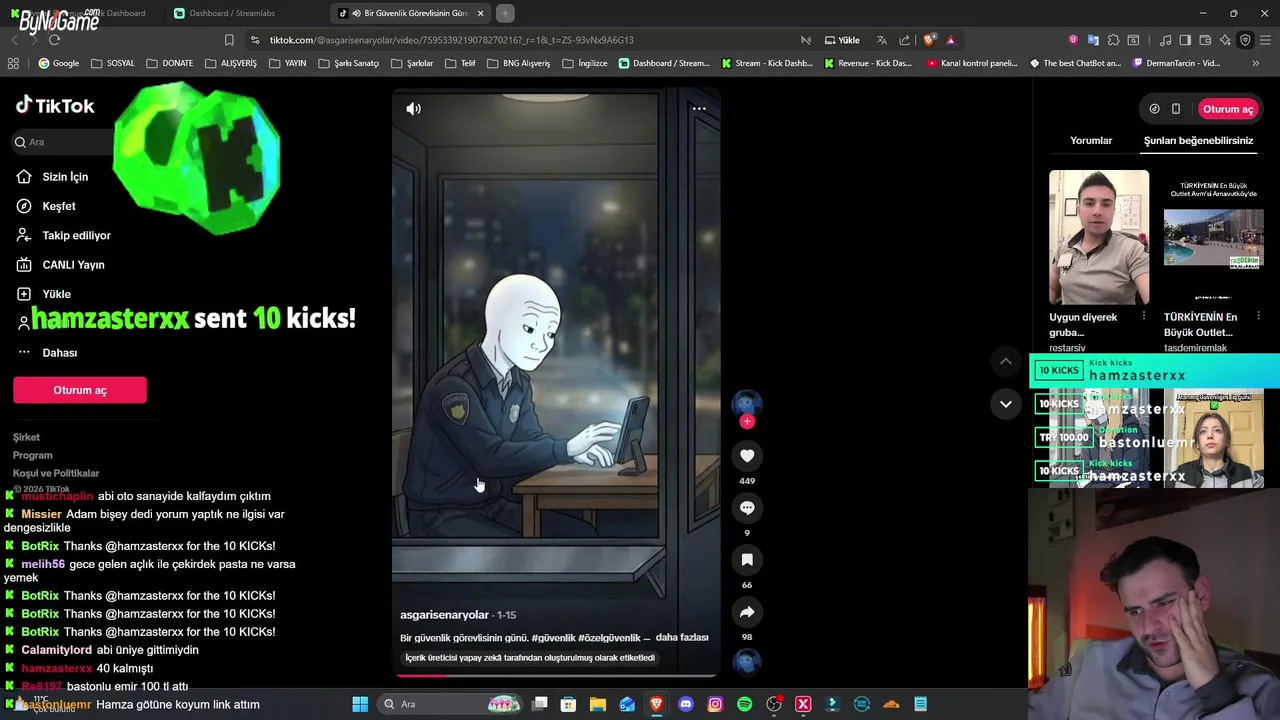Go to the next video with down arrow
1280x720 pixels.
(1006, 404)
